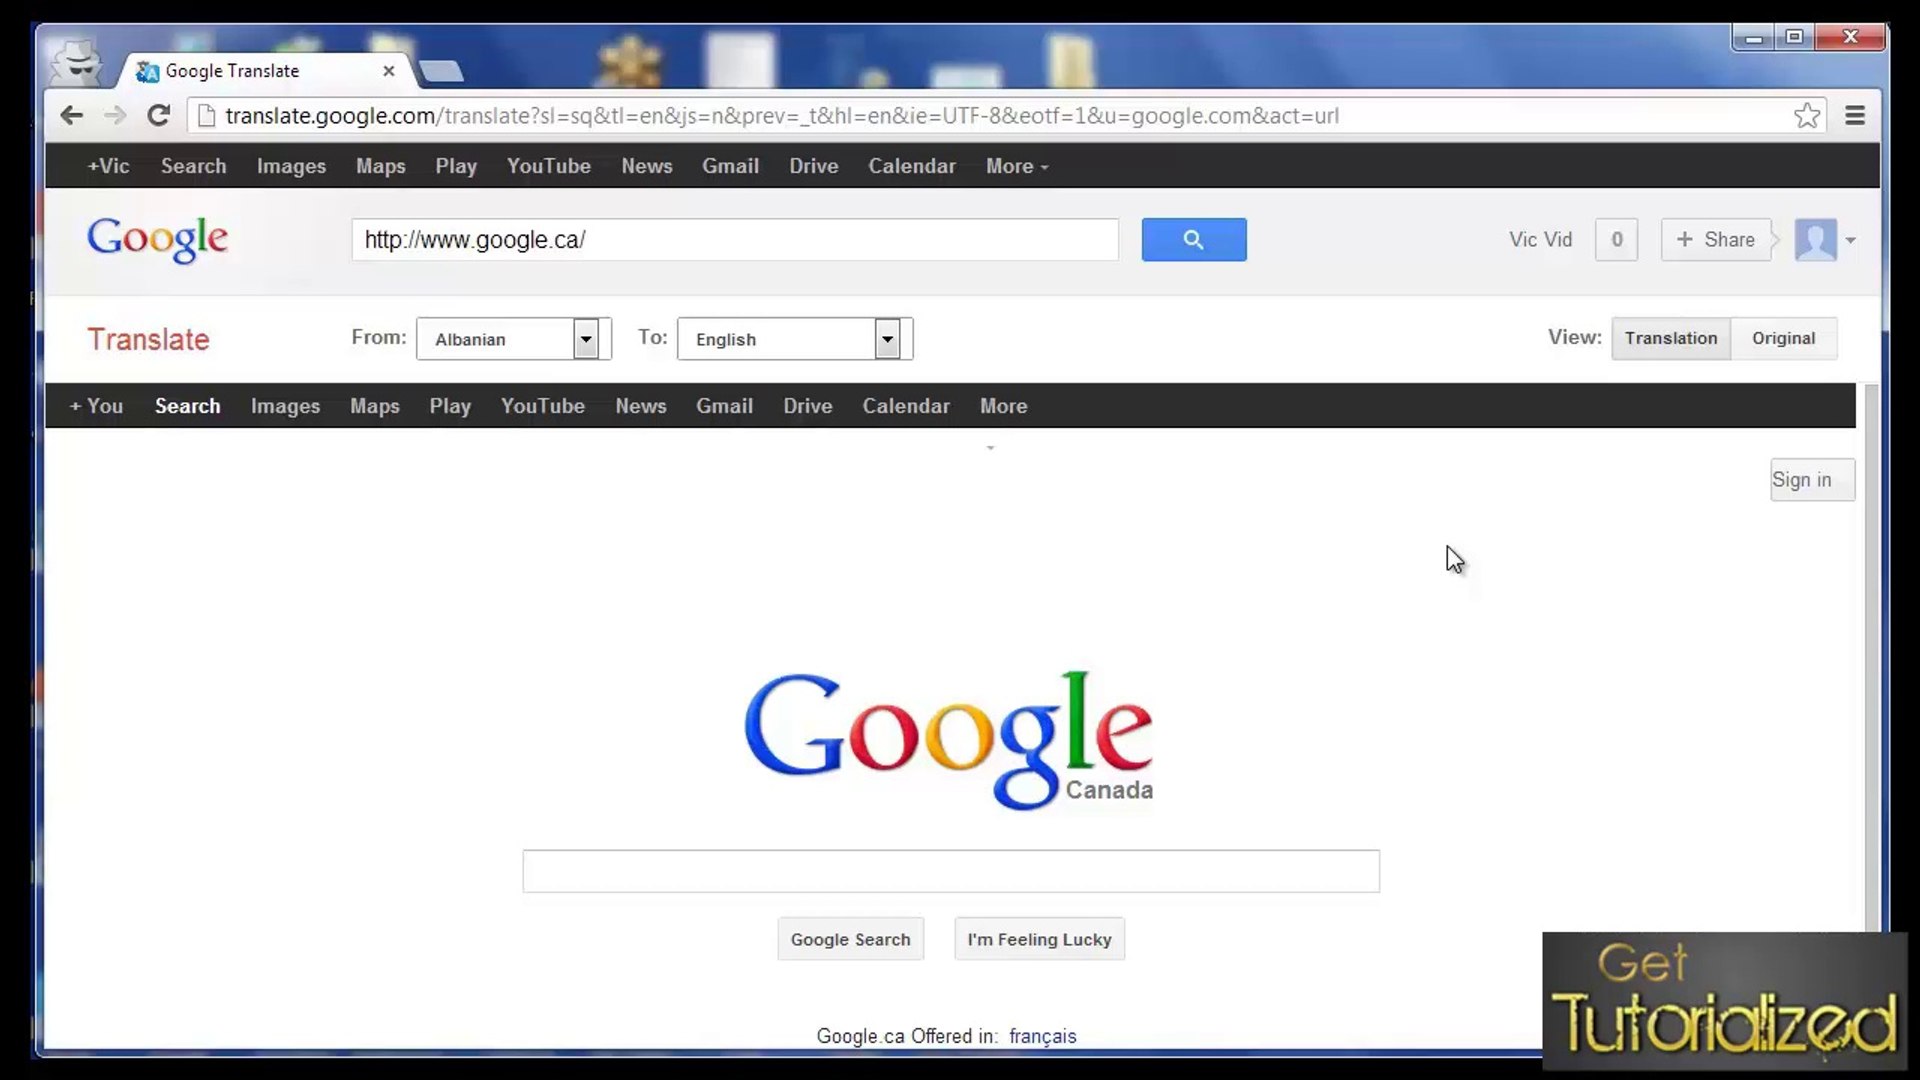Viewport: 1920px width, 1080px height.
Task: Enable the Translation view
Action: point(1670,338)
